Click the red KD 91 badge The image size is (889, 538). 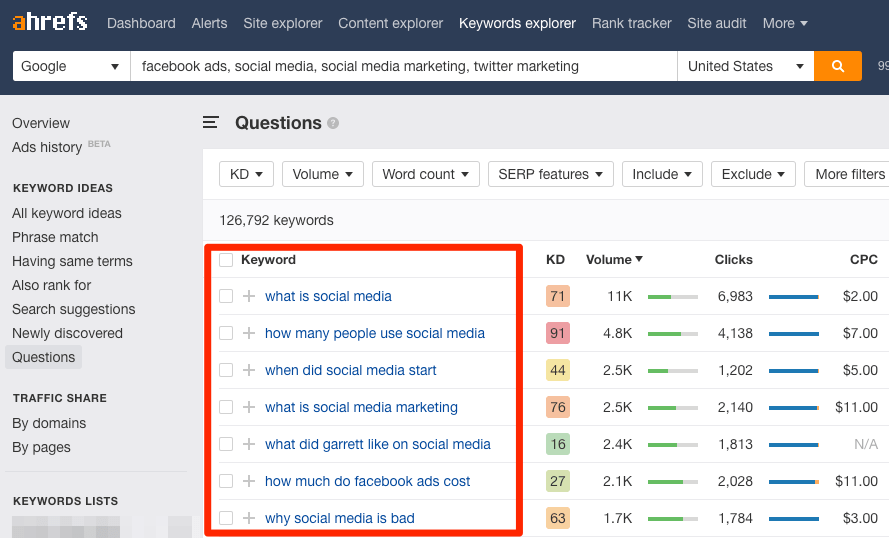pos(557,333)
